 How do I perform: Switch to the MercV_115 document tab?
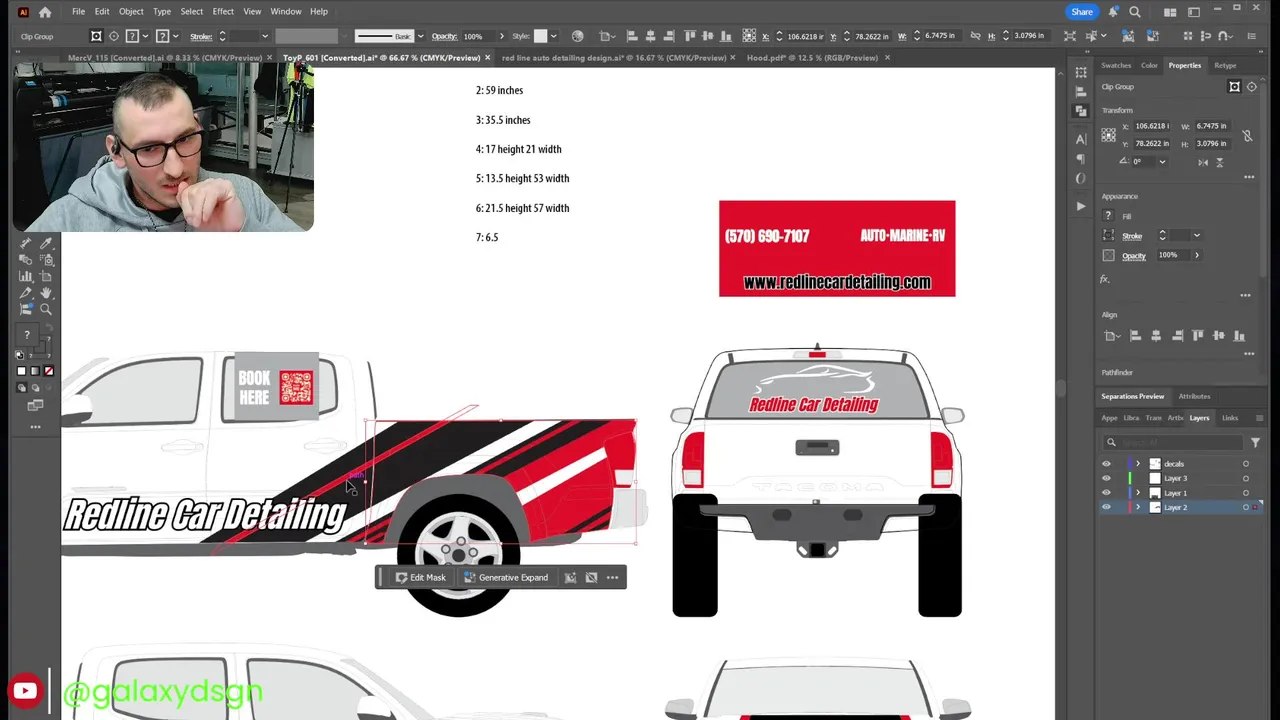165,58
